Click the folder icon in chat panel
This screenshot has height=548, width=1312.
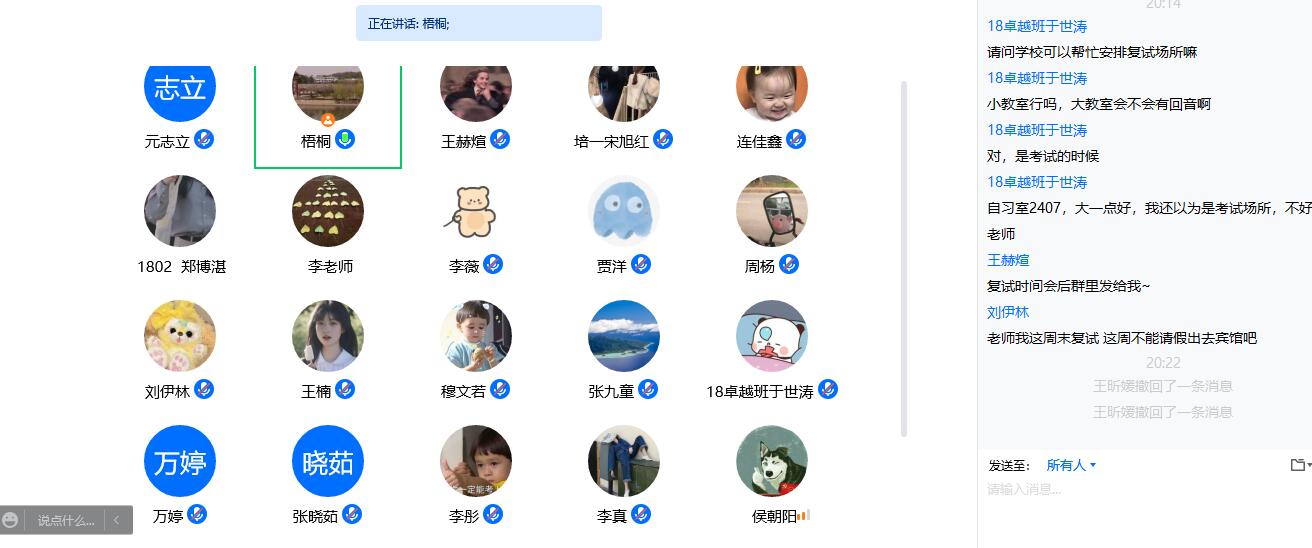coord(1298,465)
